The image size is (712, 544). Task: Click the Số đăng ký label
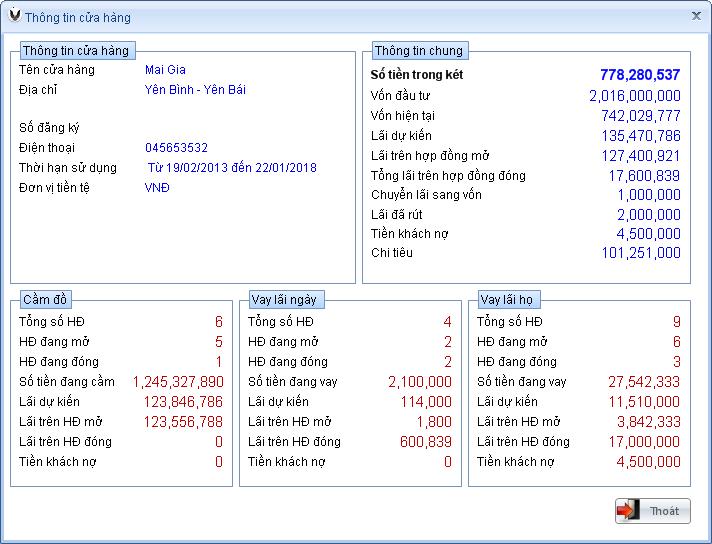[49, 128]
